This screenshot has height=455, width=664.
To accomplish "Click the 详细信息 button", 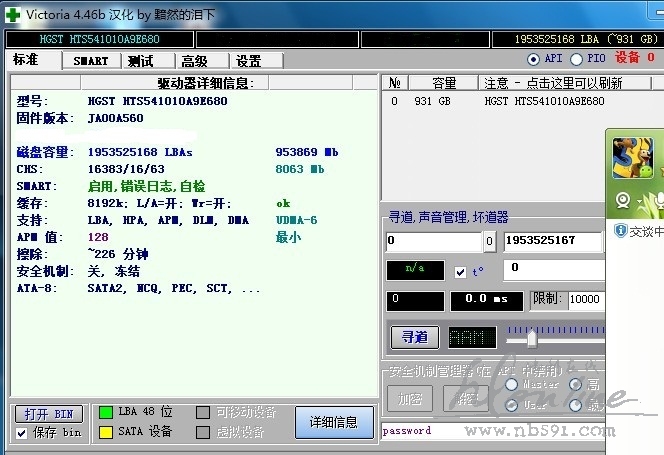I will point(333,422).
